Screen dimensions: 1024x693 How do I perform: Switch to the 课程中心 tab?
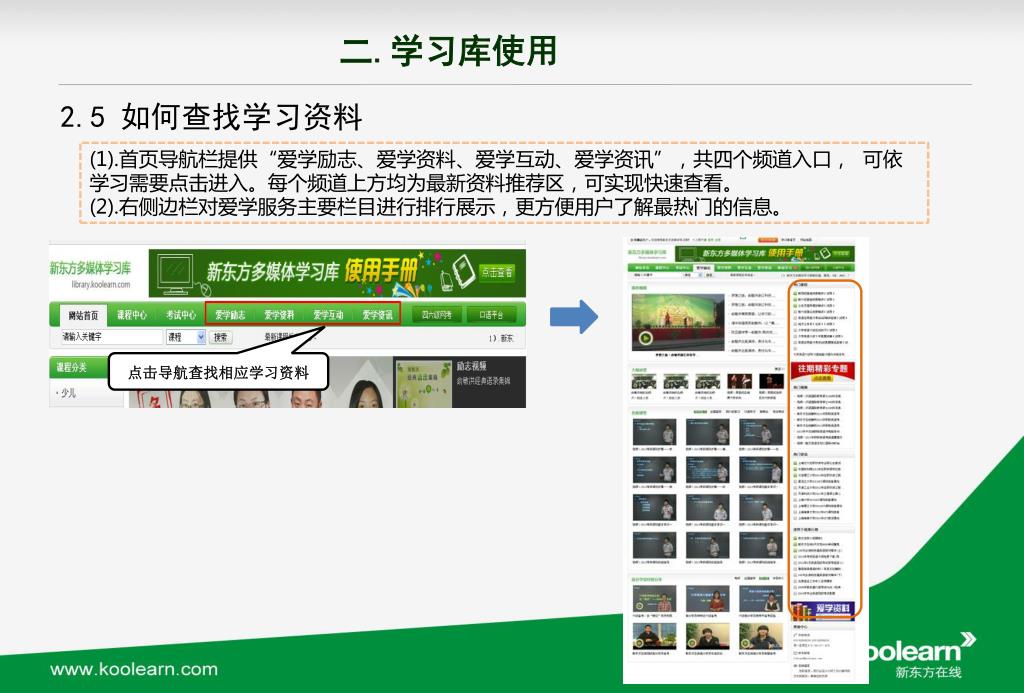[132, 315]
